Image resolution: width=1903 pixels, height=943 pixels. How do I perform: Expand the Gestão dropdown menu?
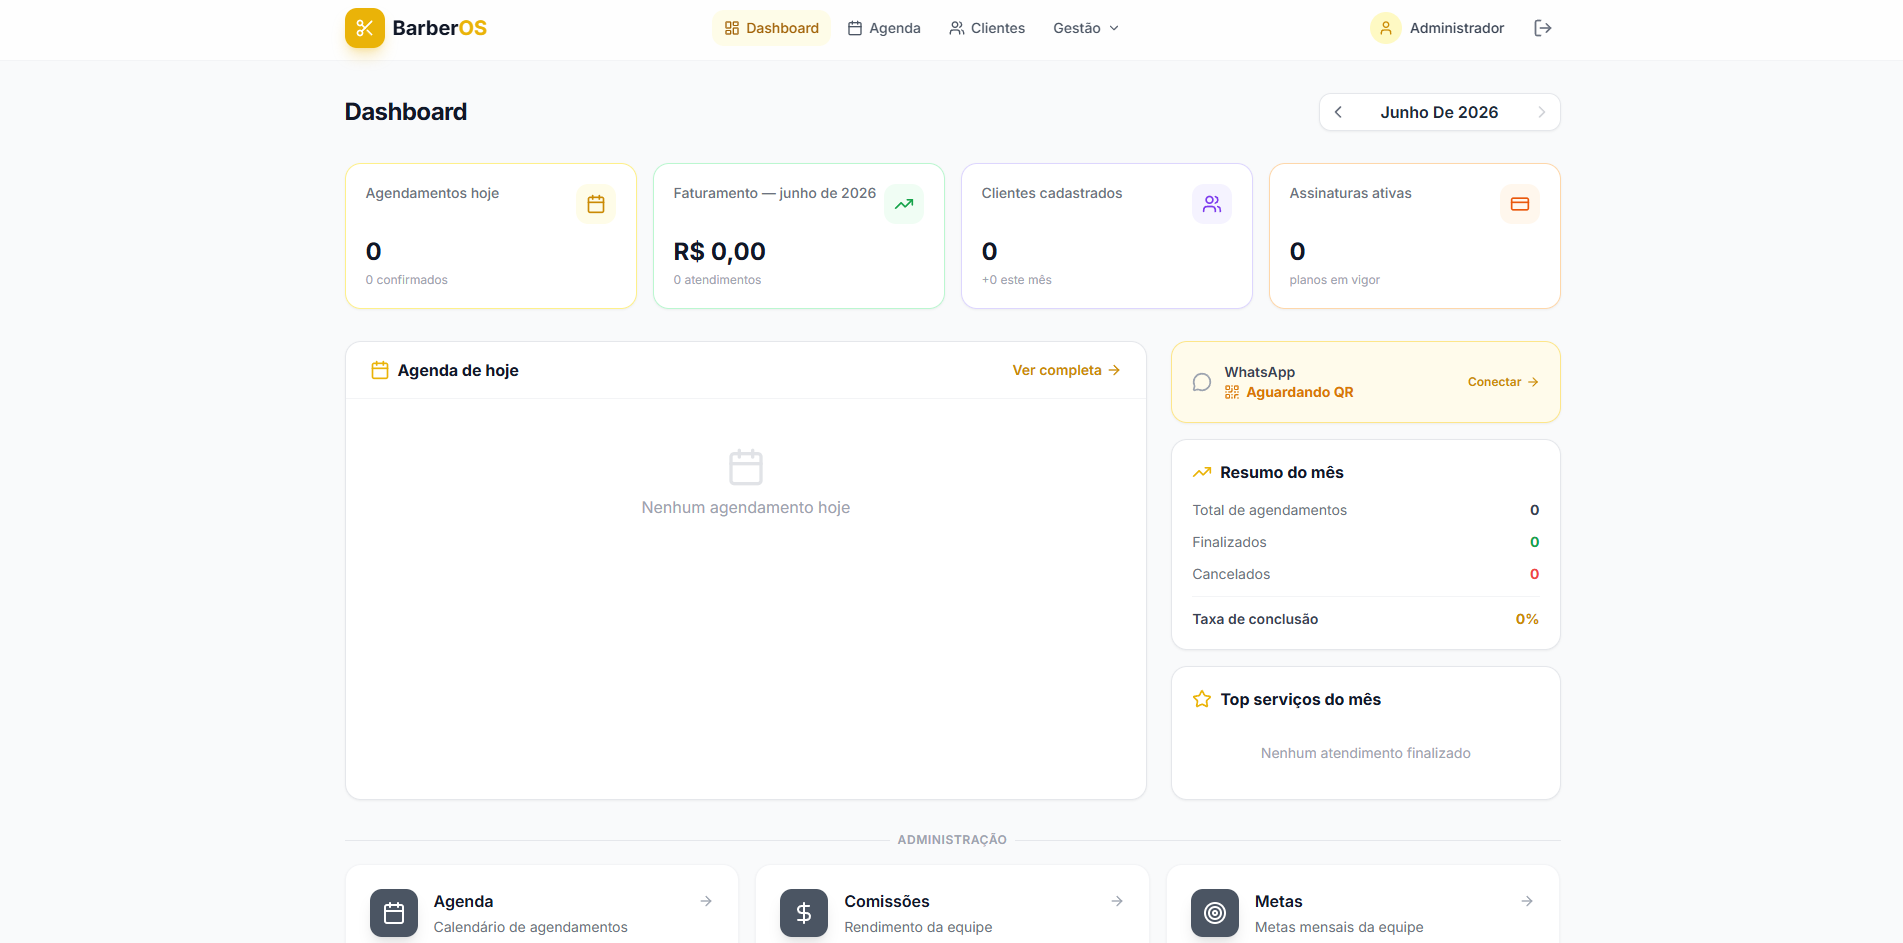tap(1086, 28)
